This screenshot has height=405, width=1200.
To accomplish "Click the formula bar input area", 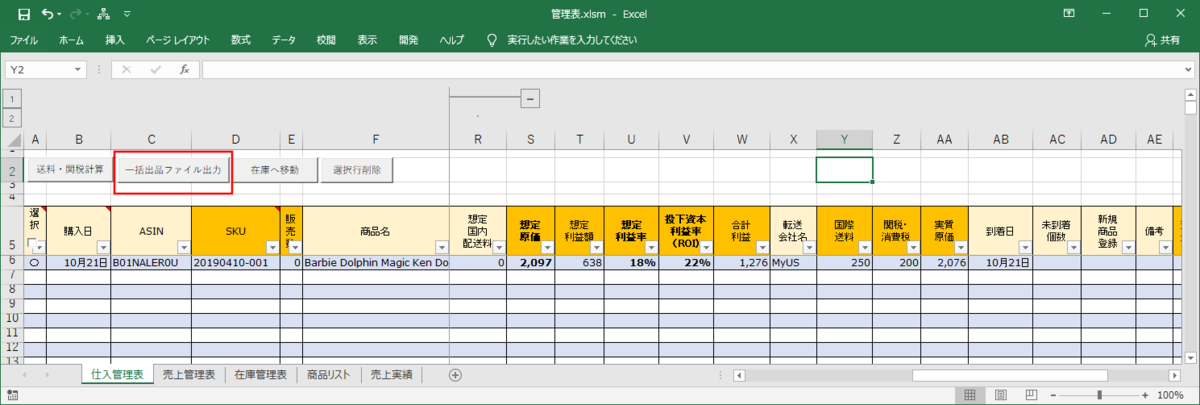I will [x=690, y=70].
